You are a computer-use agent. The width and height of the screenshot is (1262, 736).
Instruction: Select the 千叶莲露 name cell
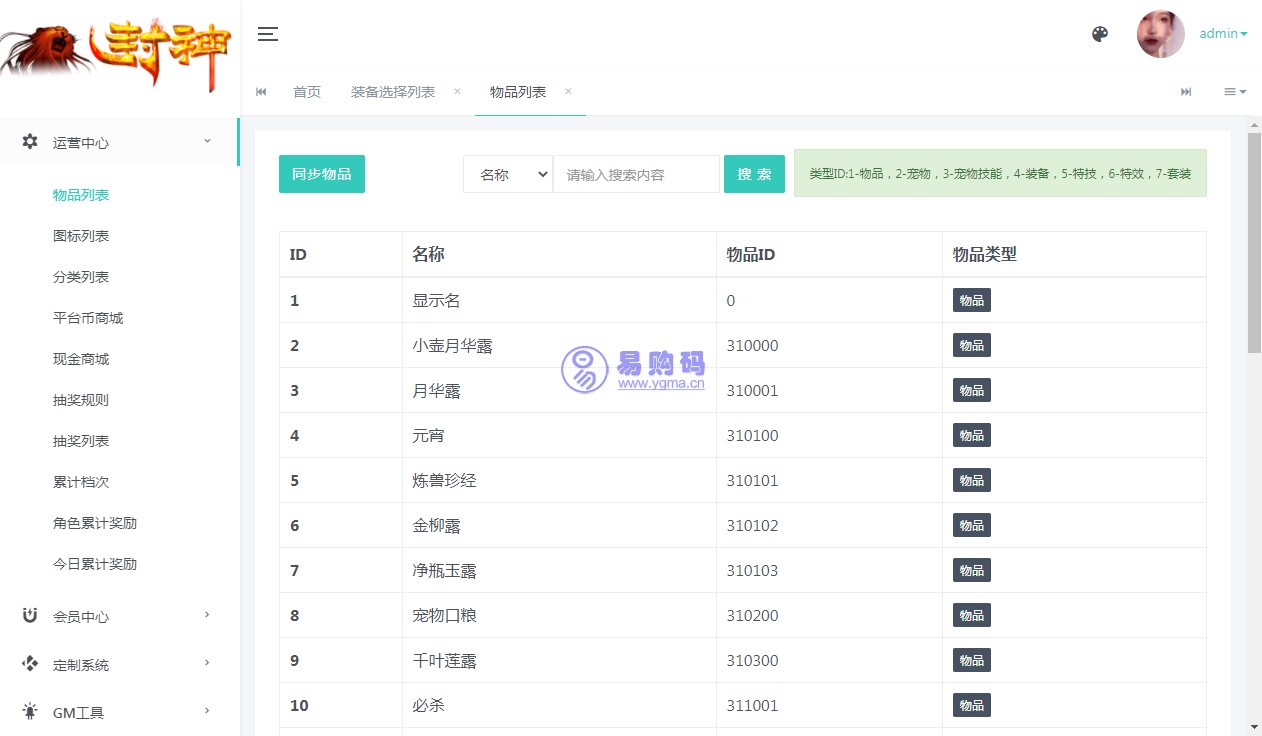tap(559, 660)
